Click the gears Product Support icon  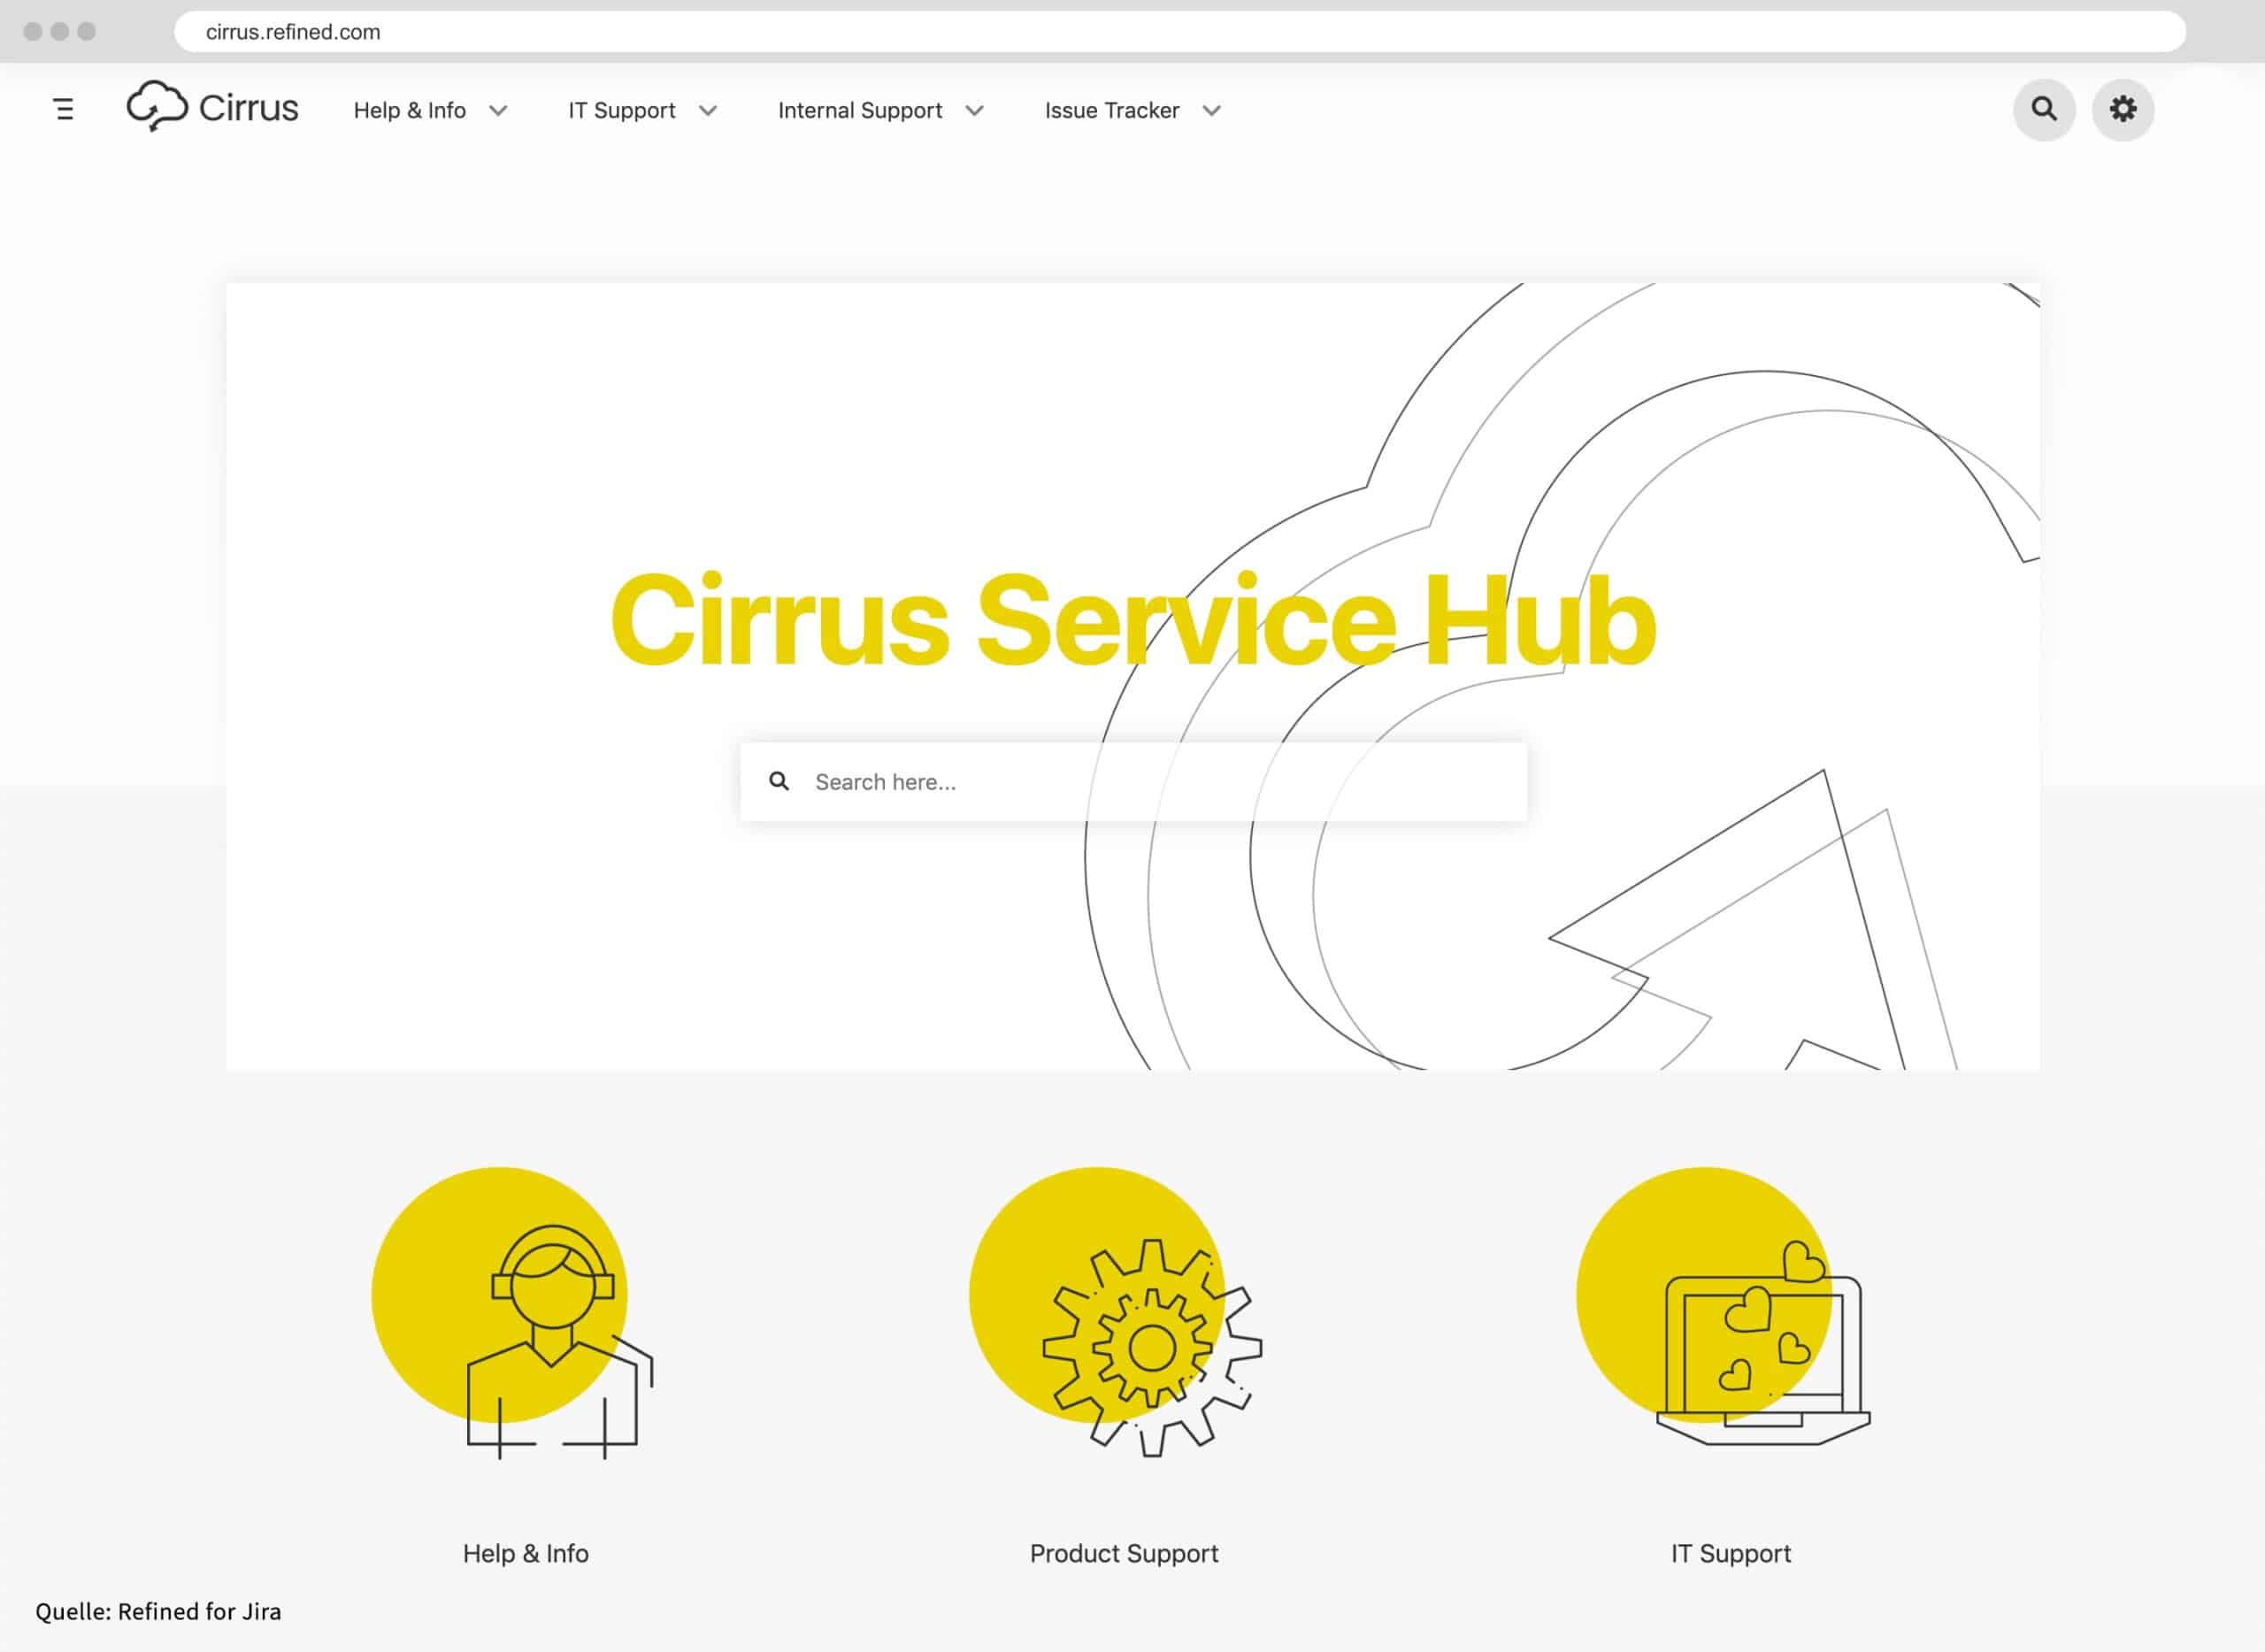1116,1312
